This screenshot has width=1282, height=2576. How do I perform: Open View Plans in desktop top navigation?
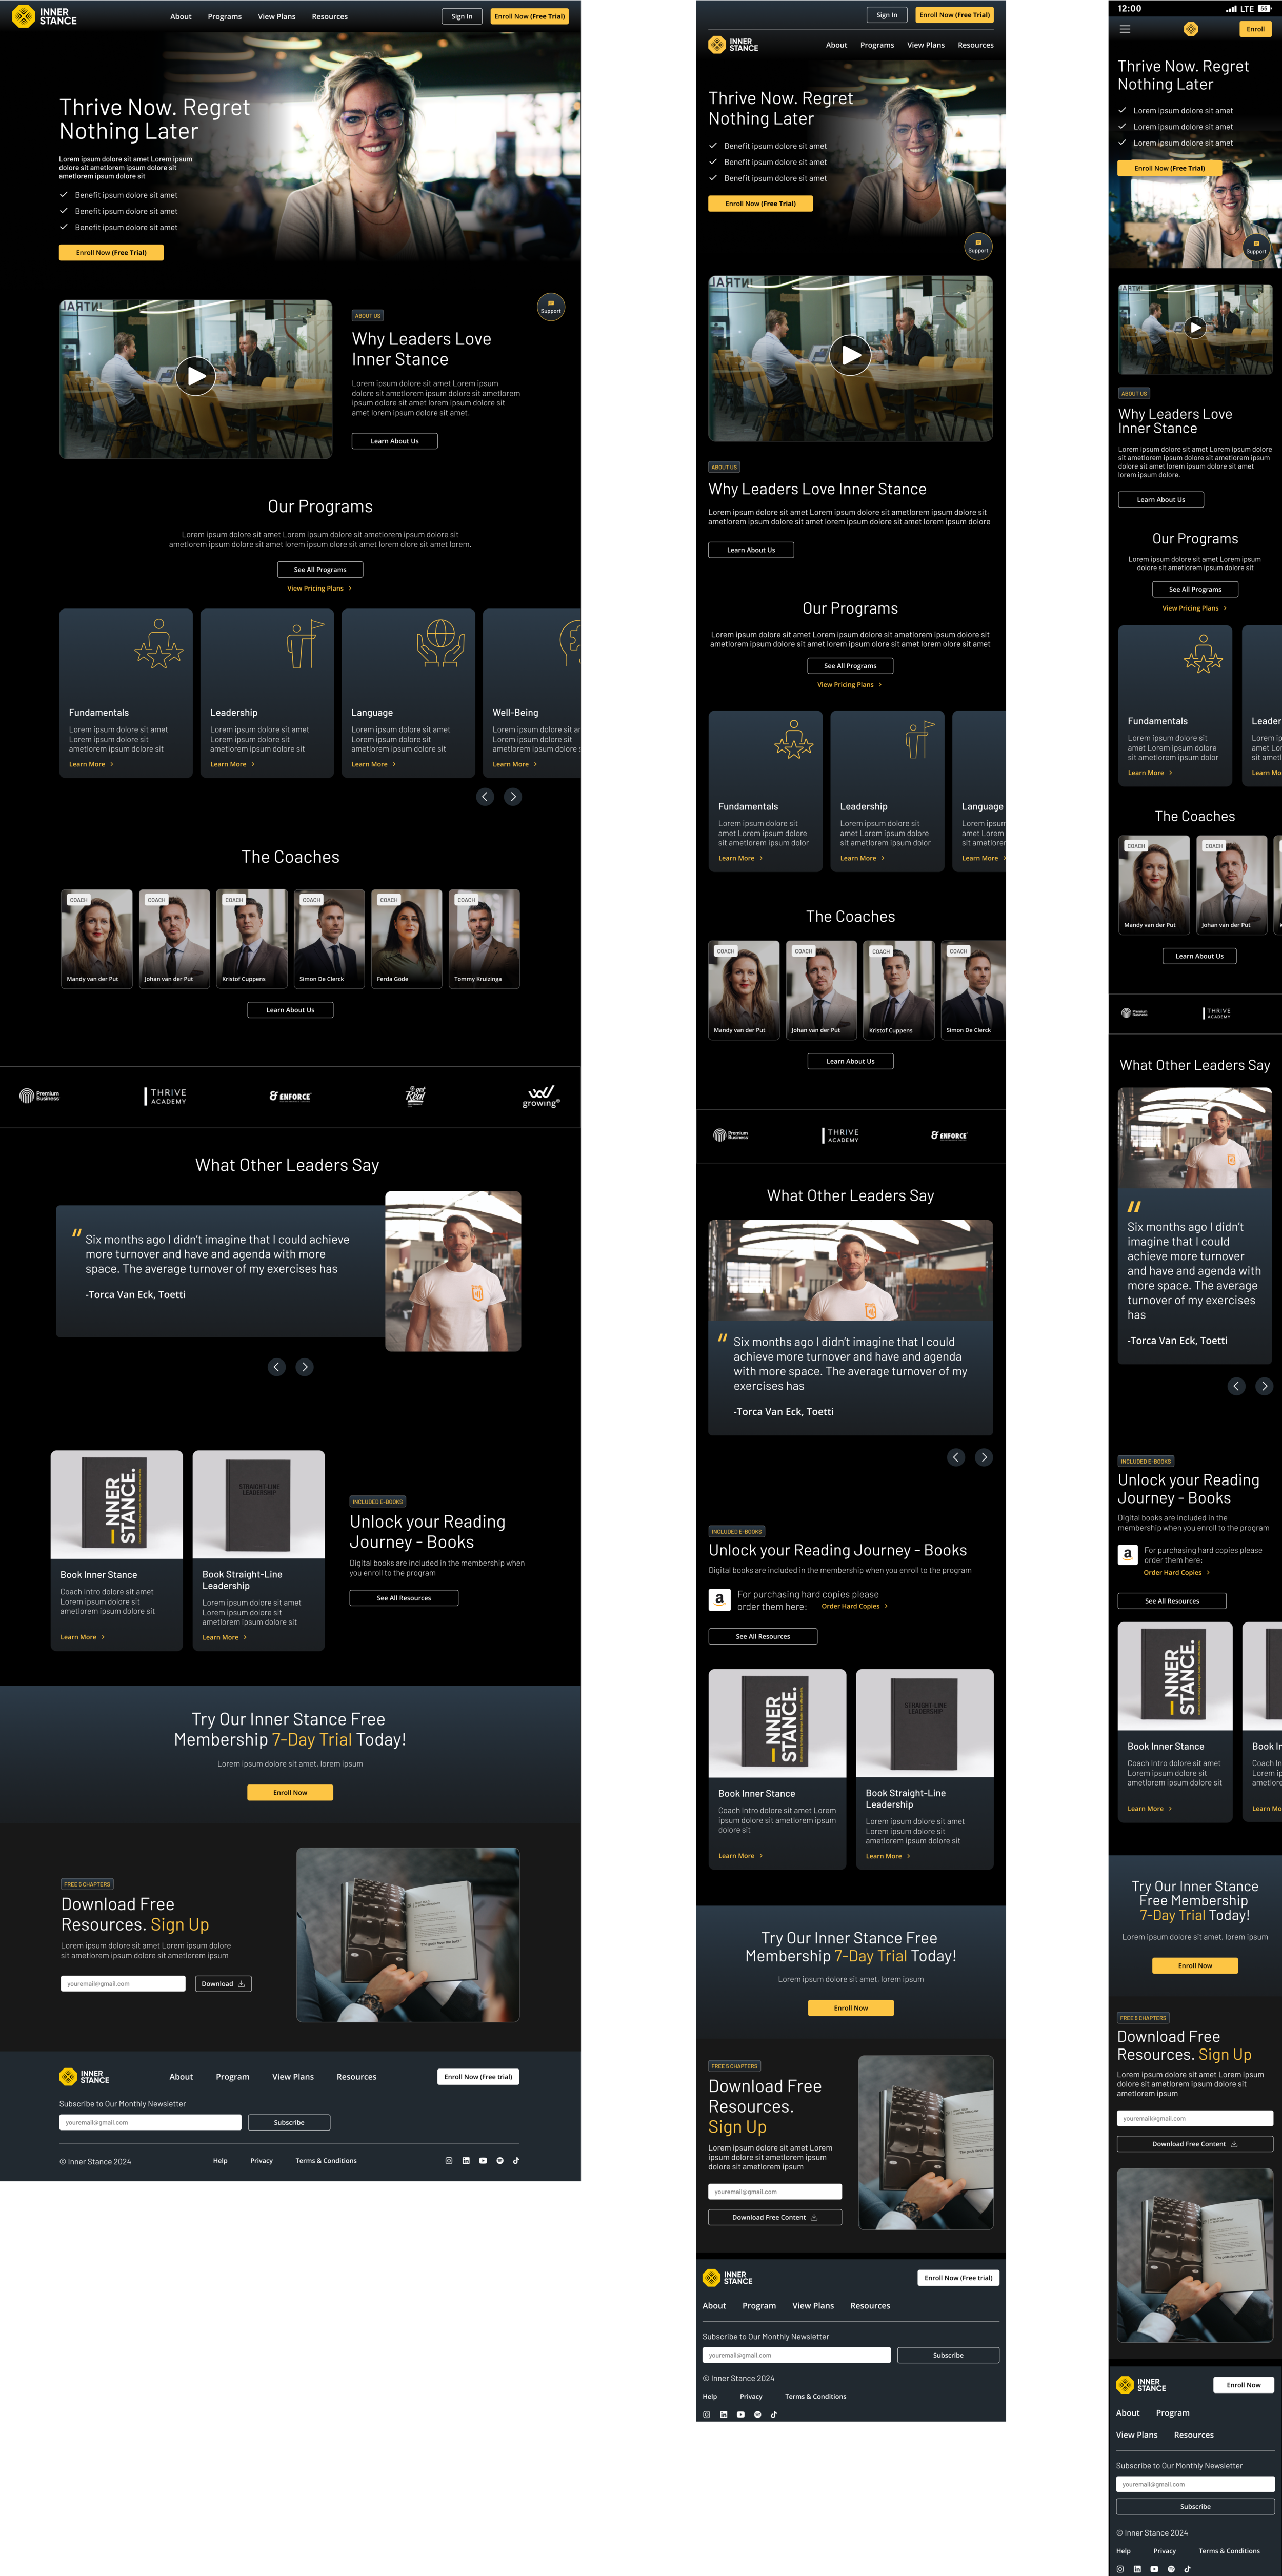[x=276, y=16]
